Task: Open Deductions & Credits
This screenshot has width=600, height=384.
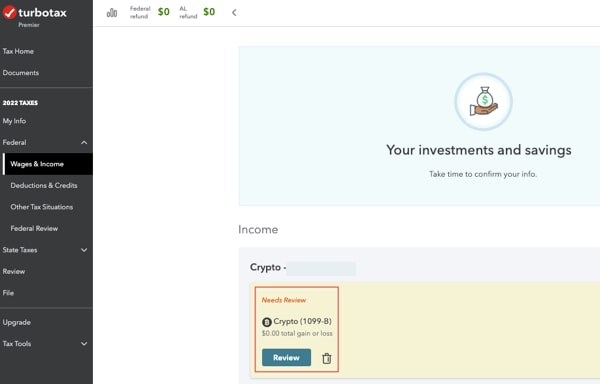Action: click(x=44, y=185)
